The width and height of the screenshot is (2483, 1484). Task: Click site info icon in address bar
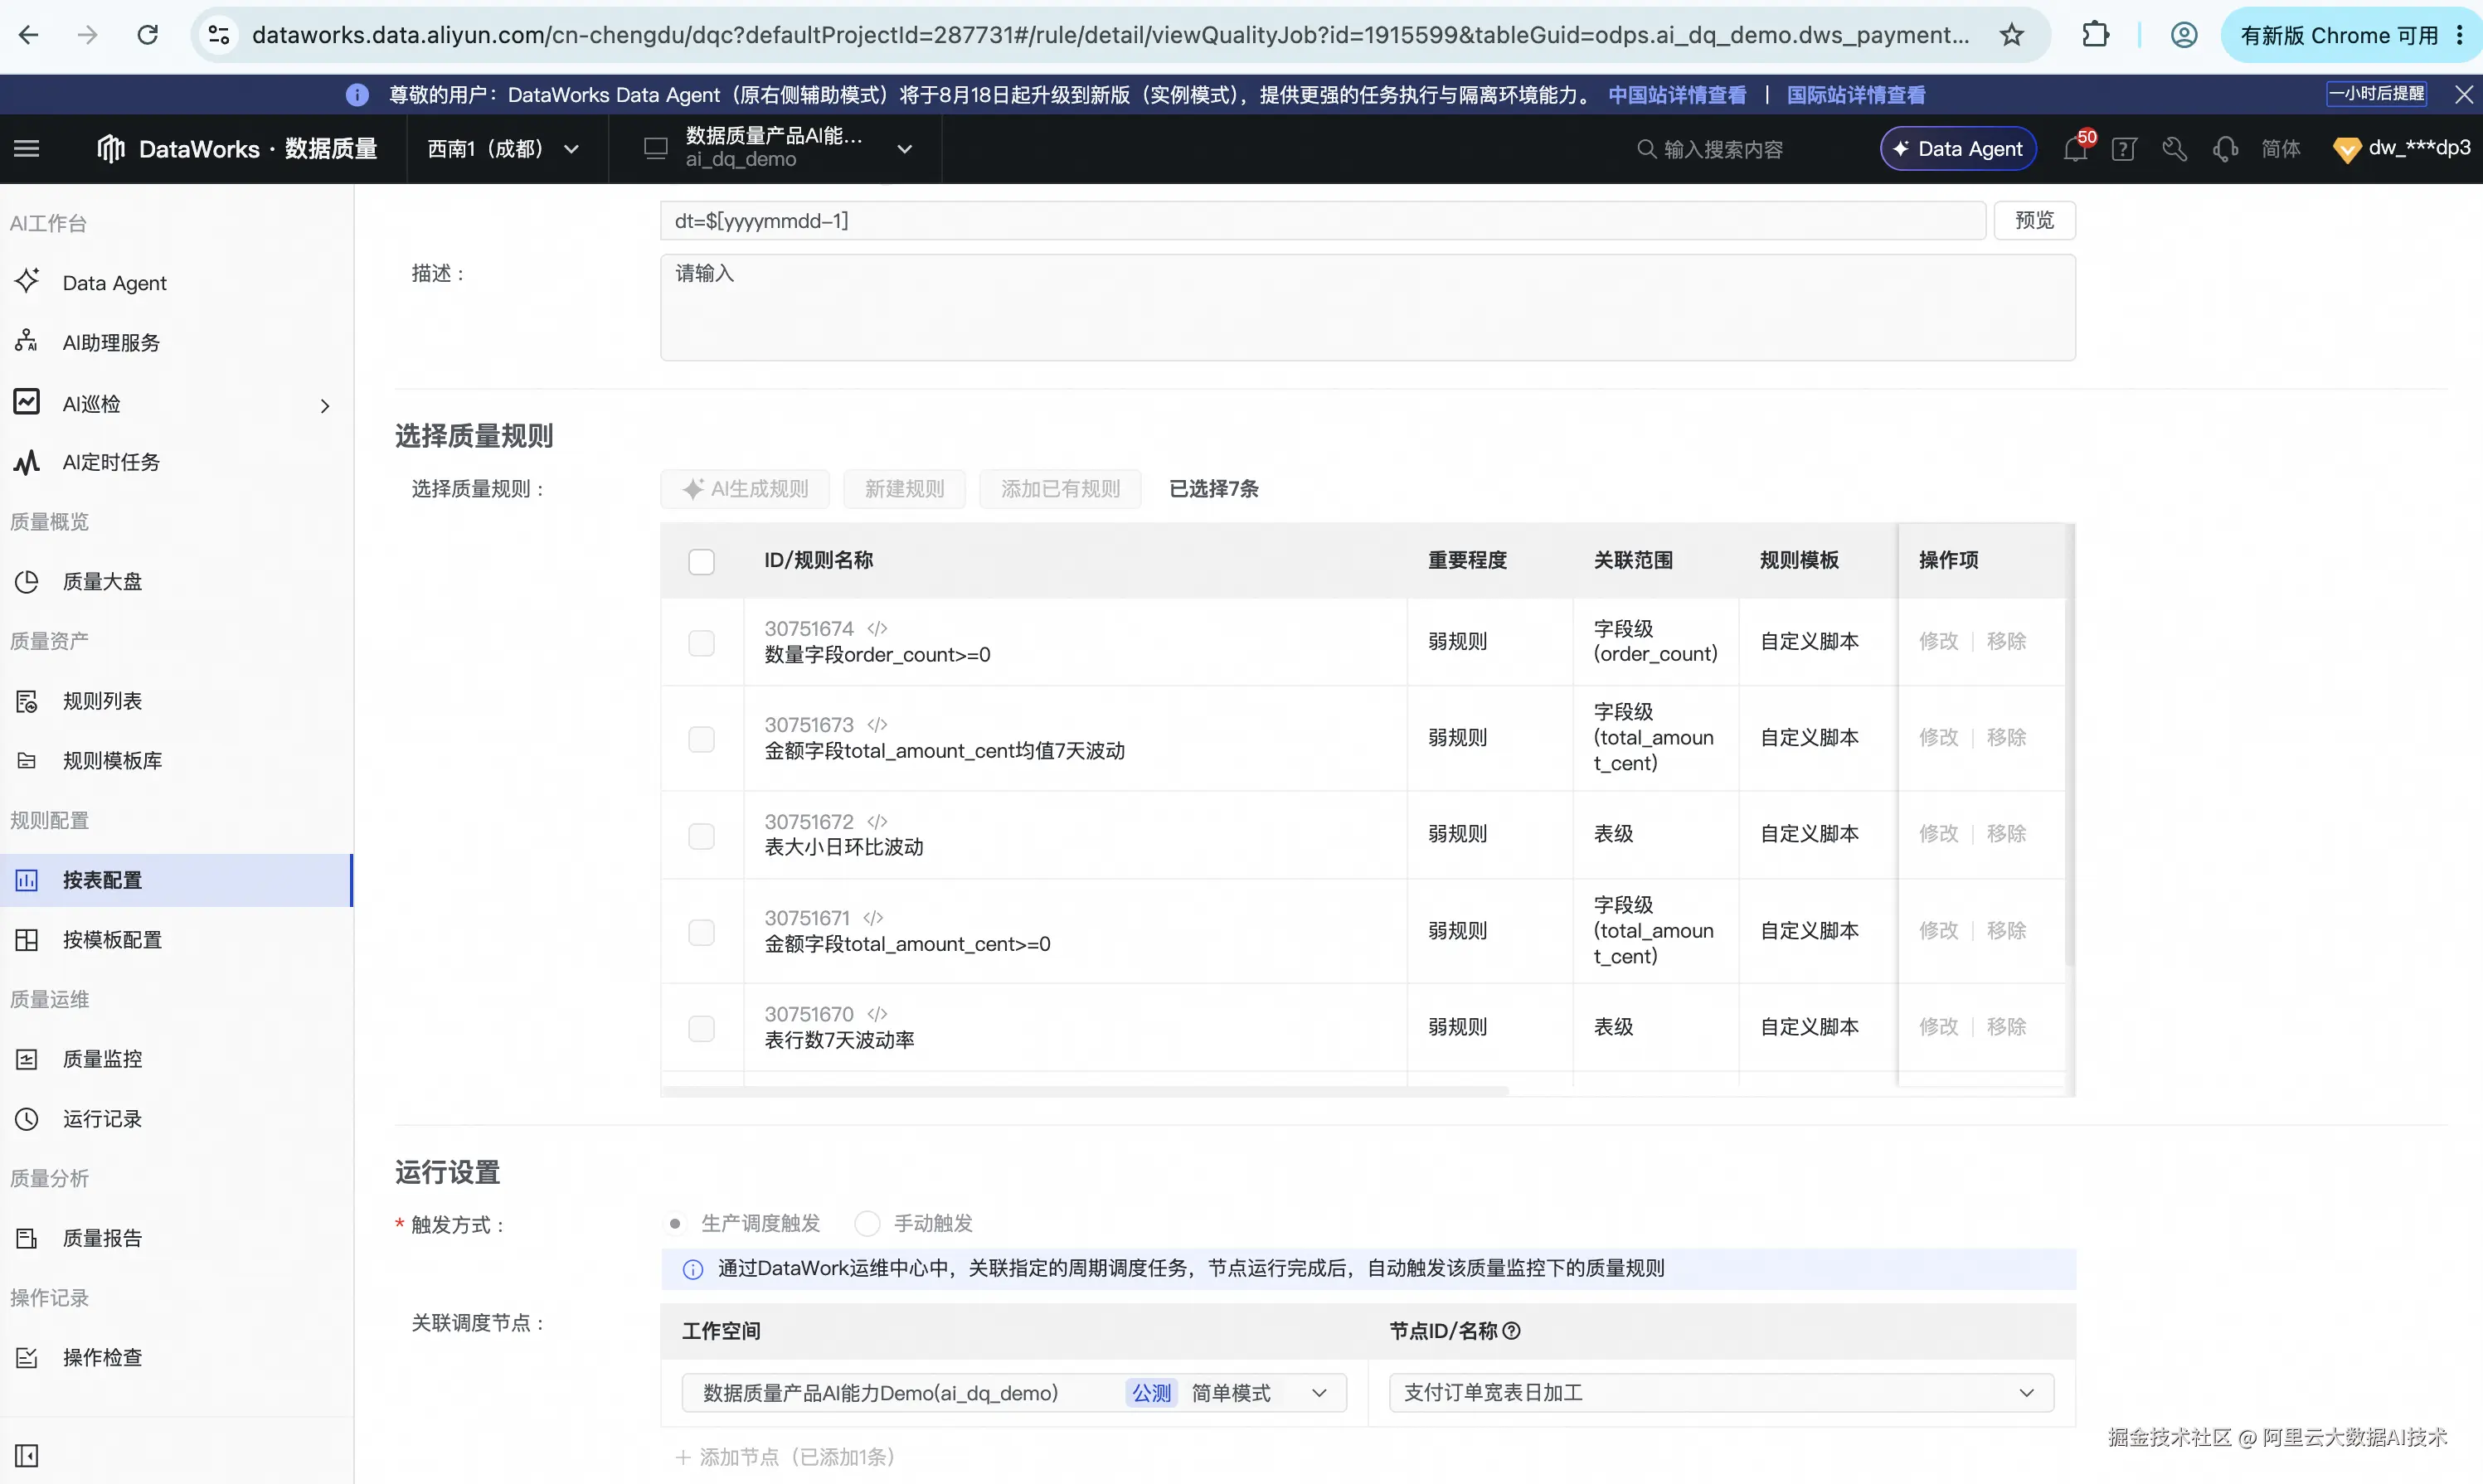219,35
